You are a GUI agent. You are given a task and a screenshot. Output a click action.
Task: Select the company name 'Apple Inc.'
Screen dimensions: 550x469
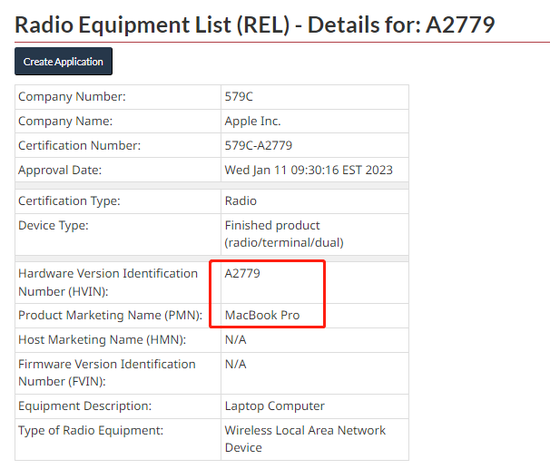pyautogui.click(x=253, y=121)
